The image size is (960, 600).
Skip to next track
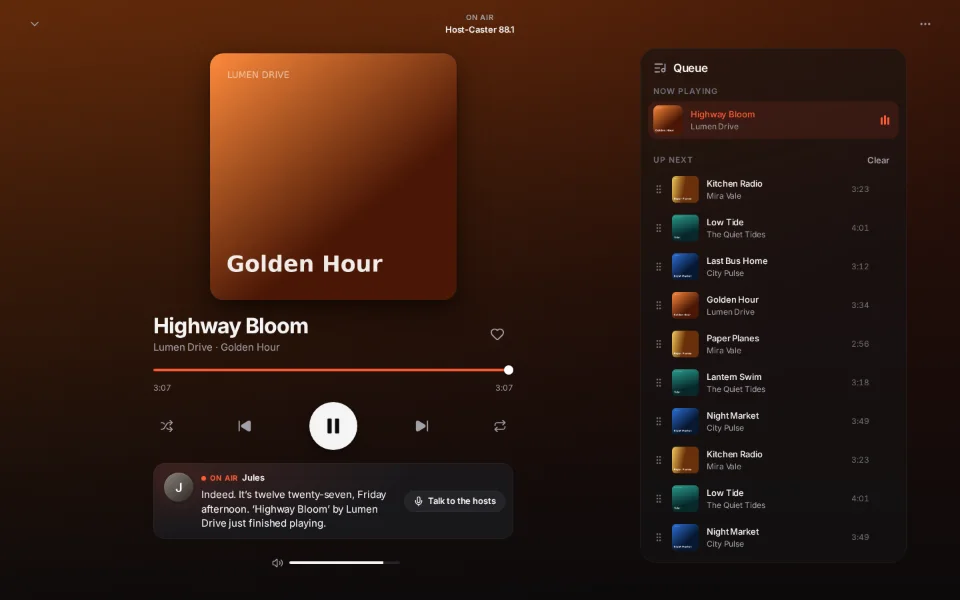click(422, 426)
